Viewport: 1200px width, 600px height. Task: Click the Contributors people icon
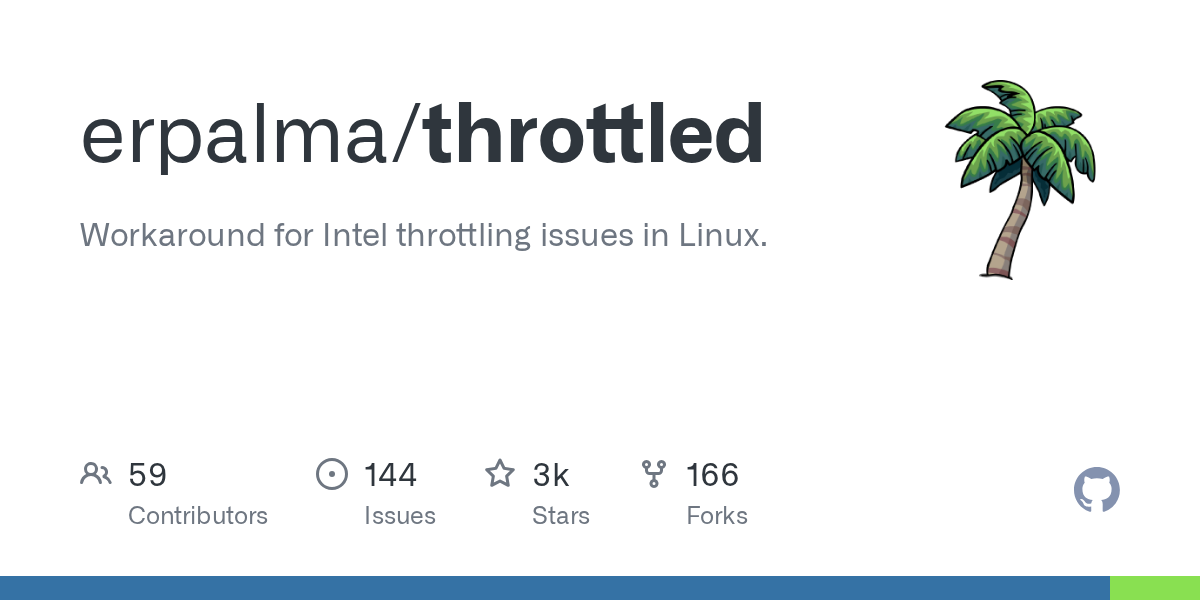pos(96,474)
